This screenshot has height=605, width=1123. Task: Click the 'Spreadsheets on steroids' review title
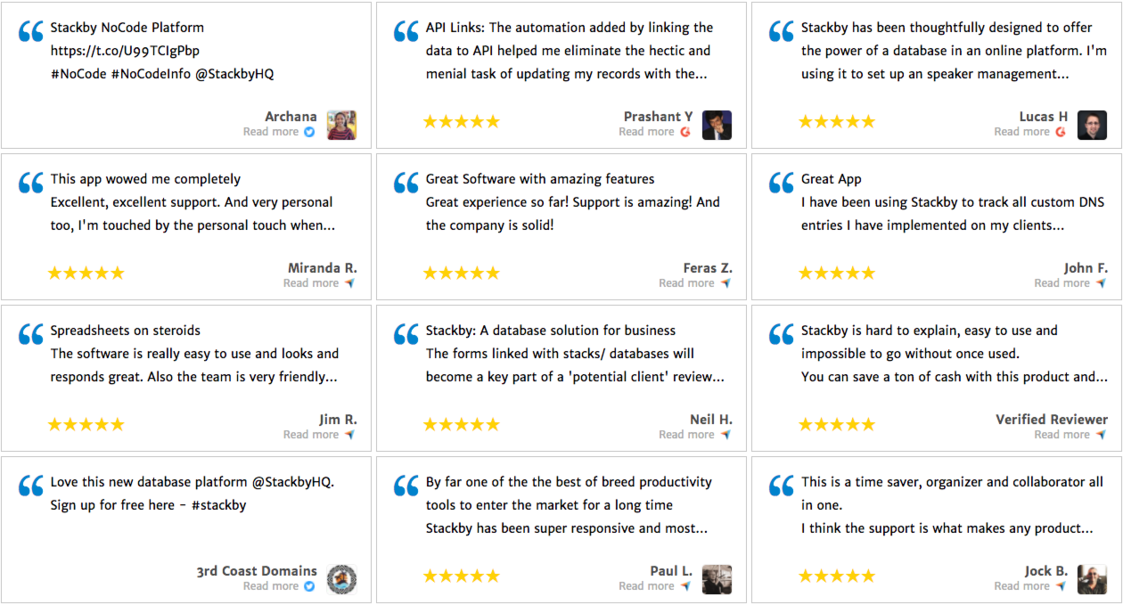125,330
